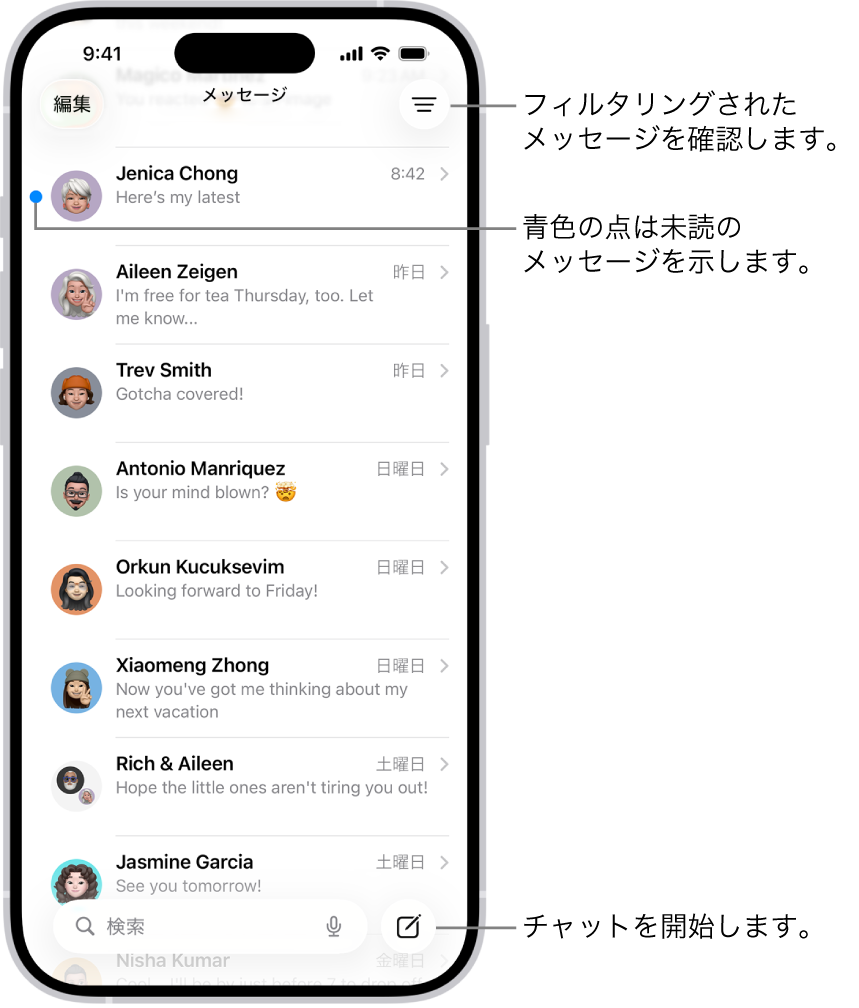Tap the chevron next to Jenica Chong's 8:42

(x=444, y=174)
